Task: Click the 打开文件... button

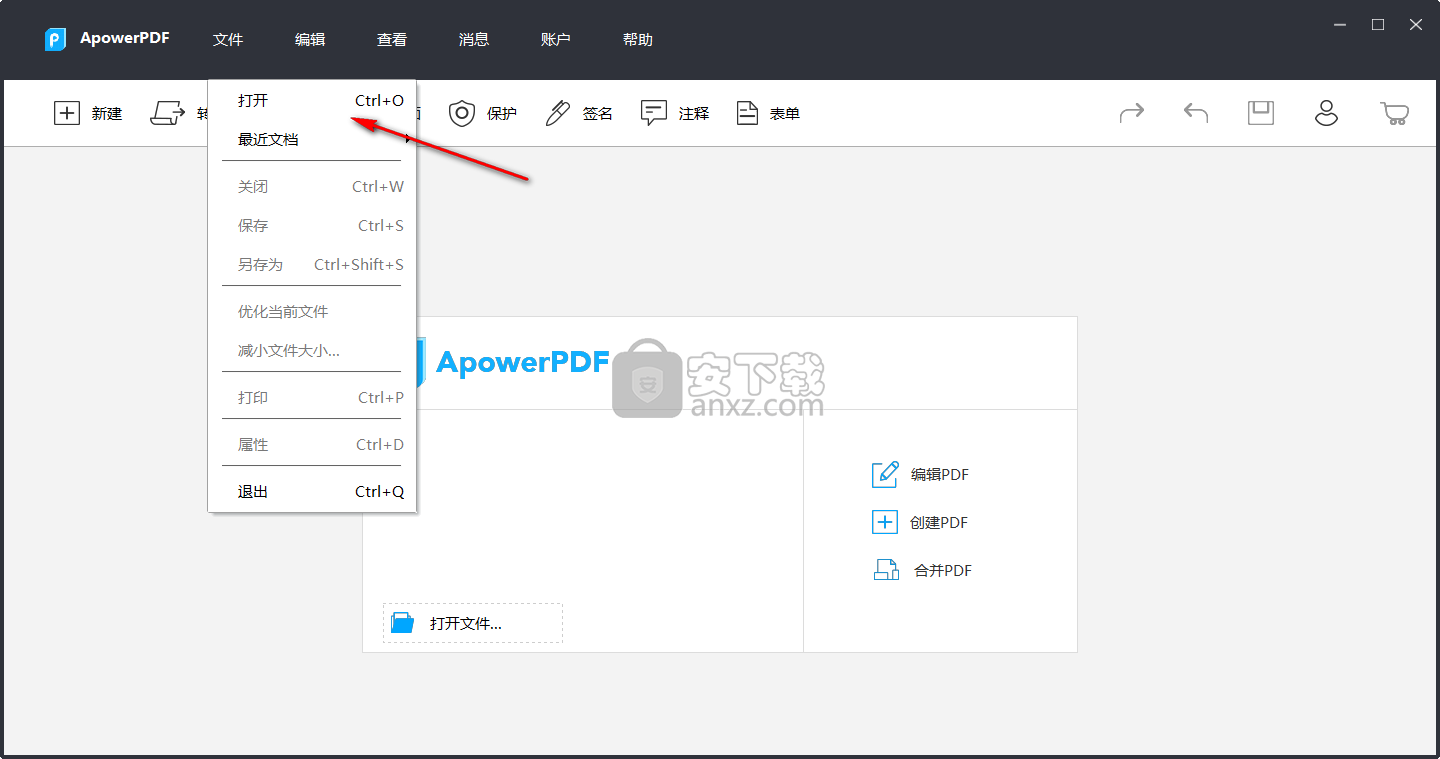Action: pyautogui.click(x=473, y=623)
